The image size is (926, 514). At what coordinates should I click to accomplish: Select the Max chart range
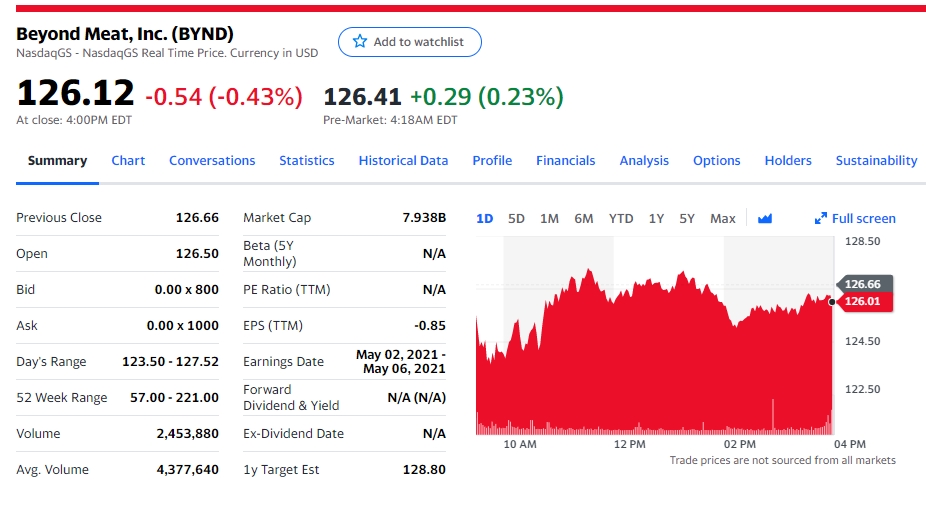723,219
